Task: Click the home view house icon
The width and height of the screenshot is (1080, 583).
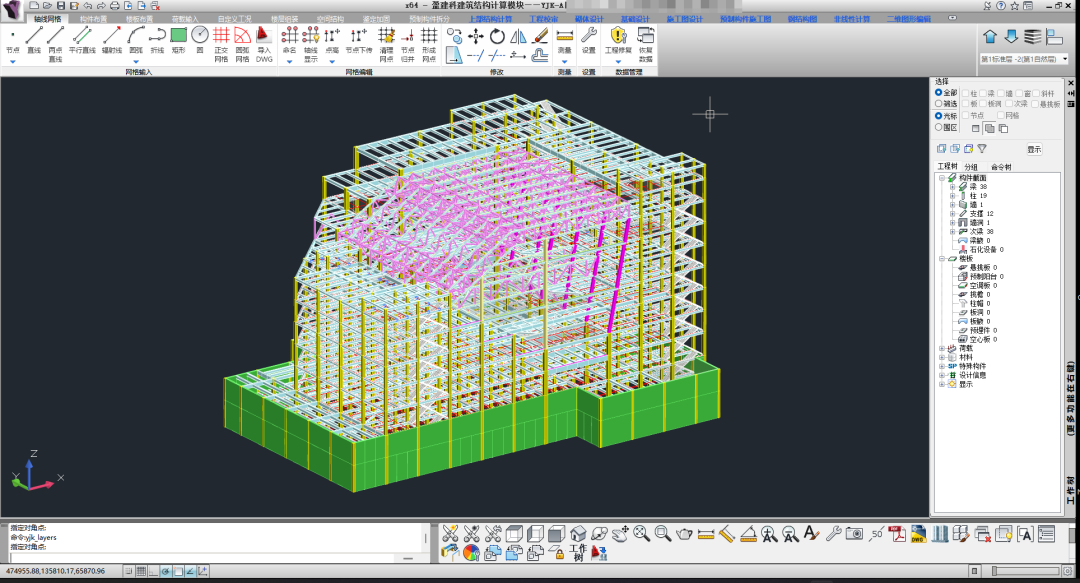Action: pos(578,533)
